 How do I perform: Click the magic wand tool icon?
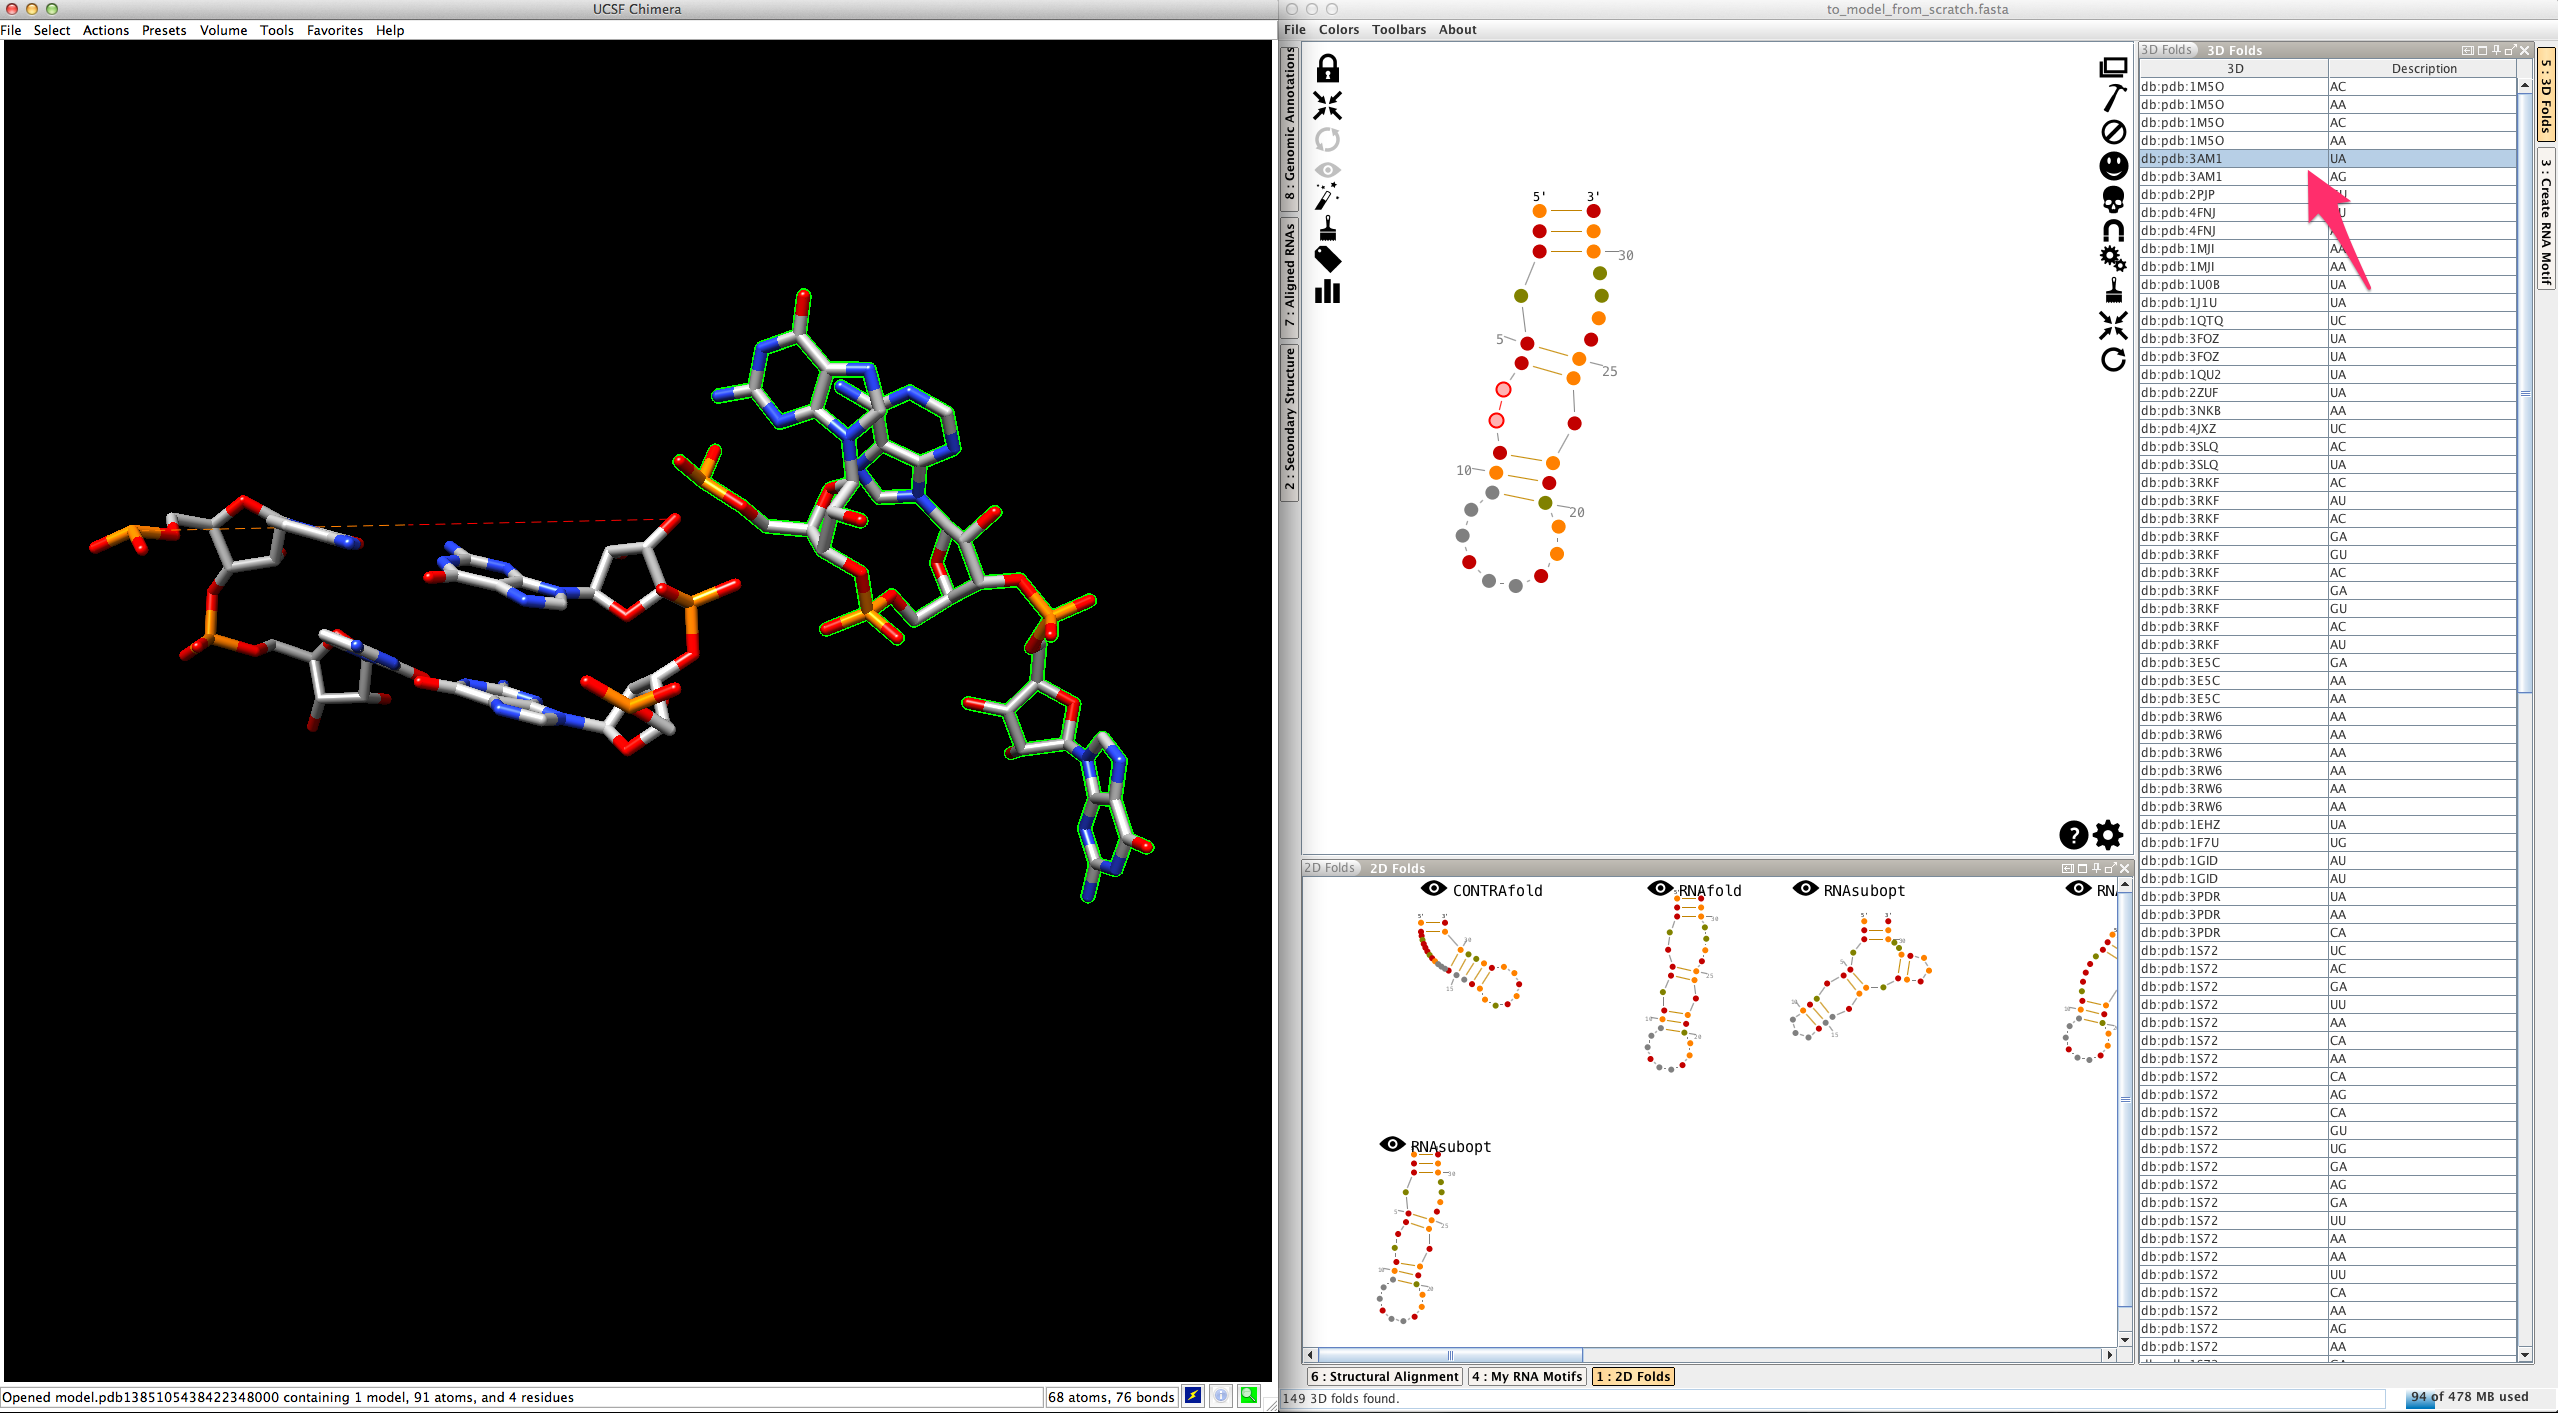coord(1327,196)
